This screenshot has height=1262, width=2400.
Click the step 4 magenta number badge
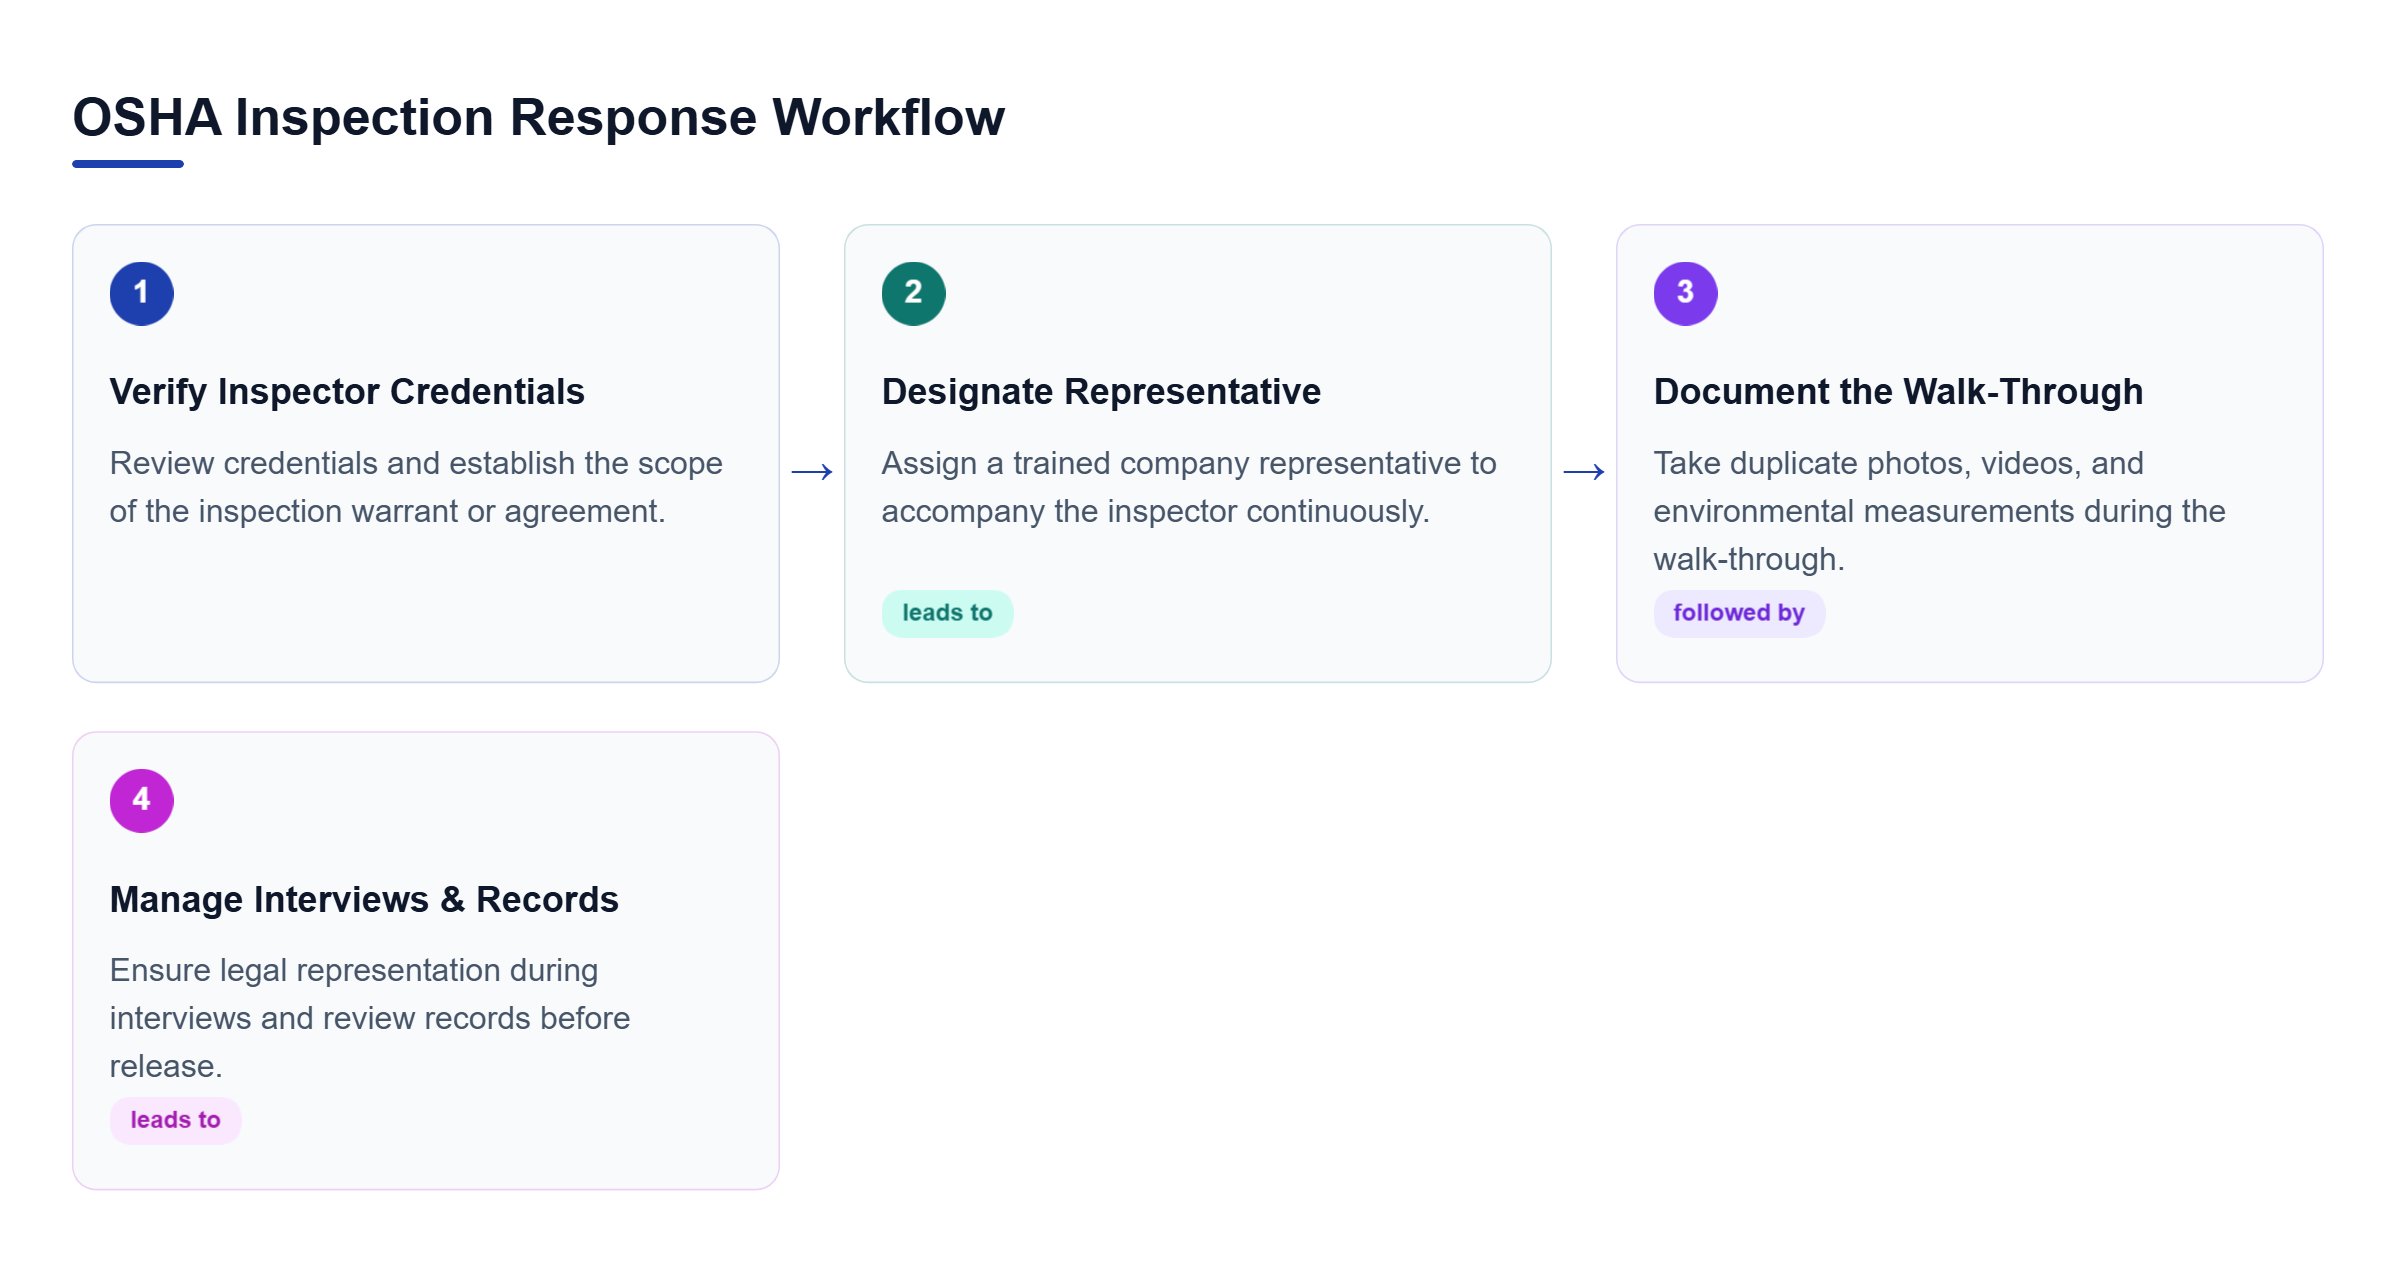[x=141, y=800]
